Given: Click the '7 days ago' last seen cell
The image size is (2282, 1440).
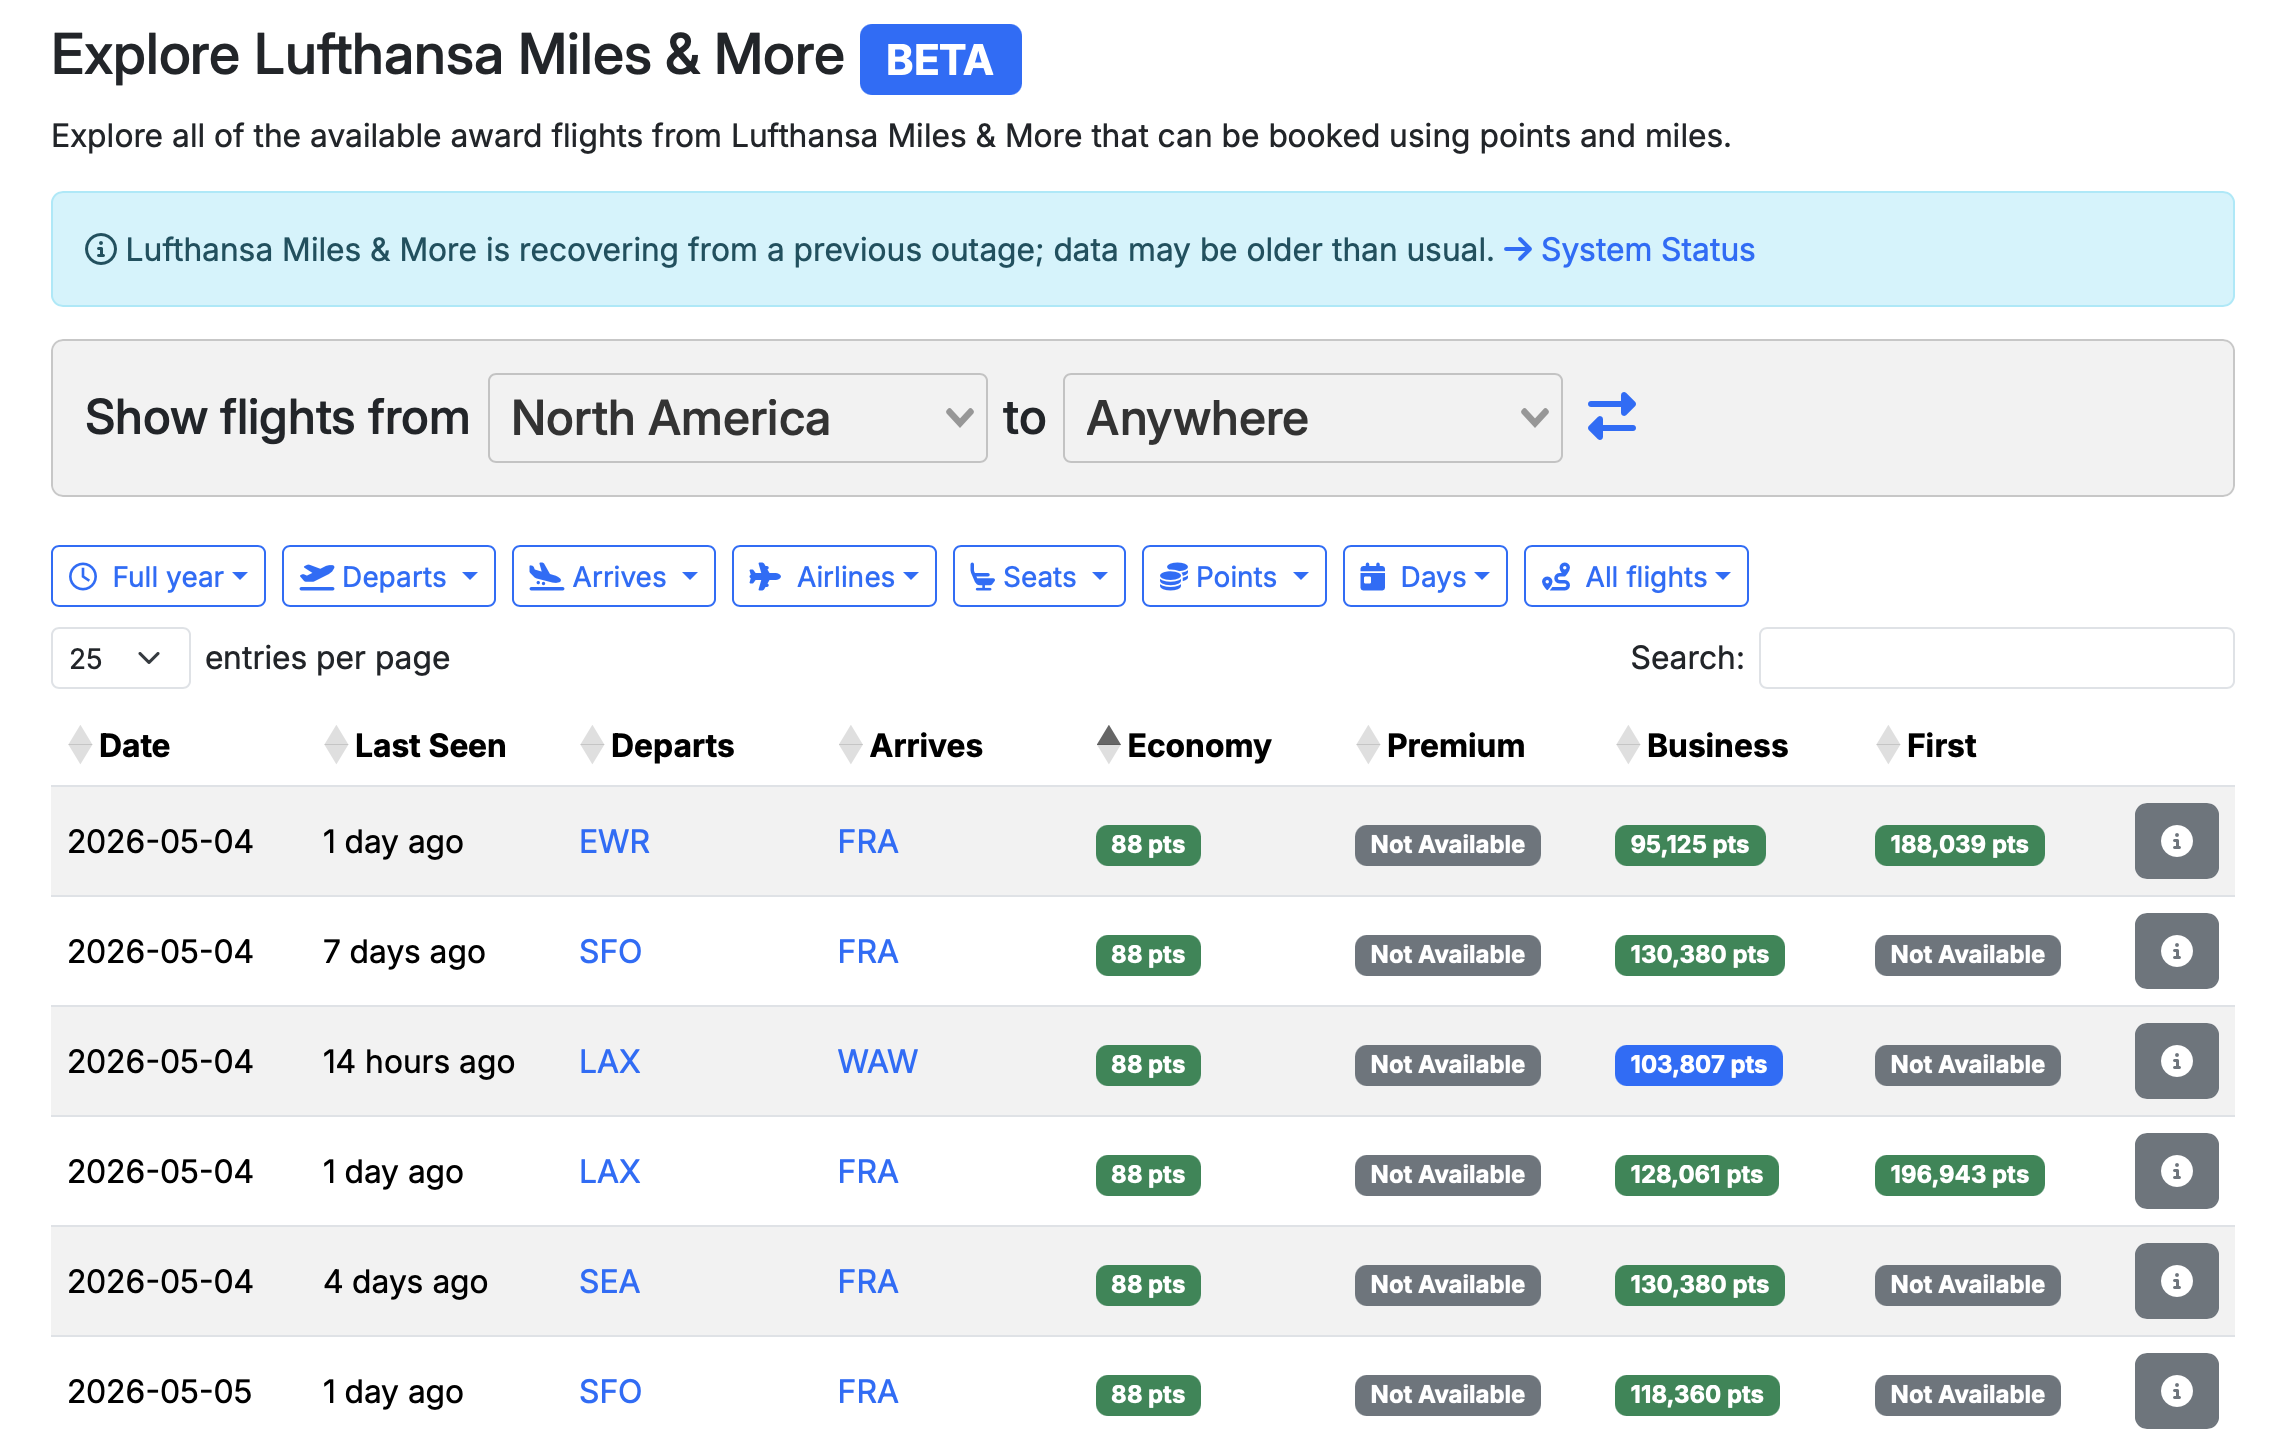Looking at the screenshot, I should click(403, 951).
